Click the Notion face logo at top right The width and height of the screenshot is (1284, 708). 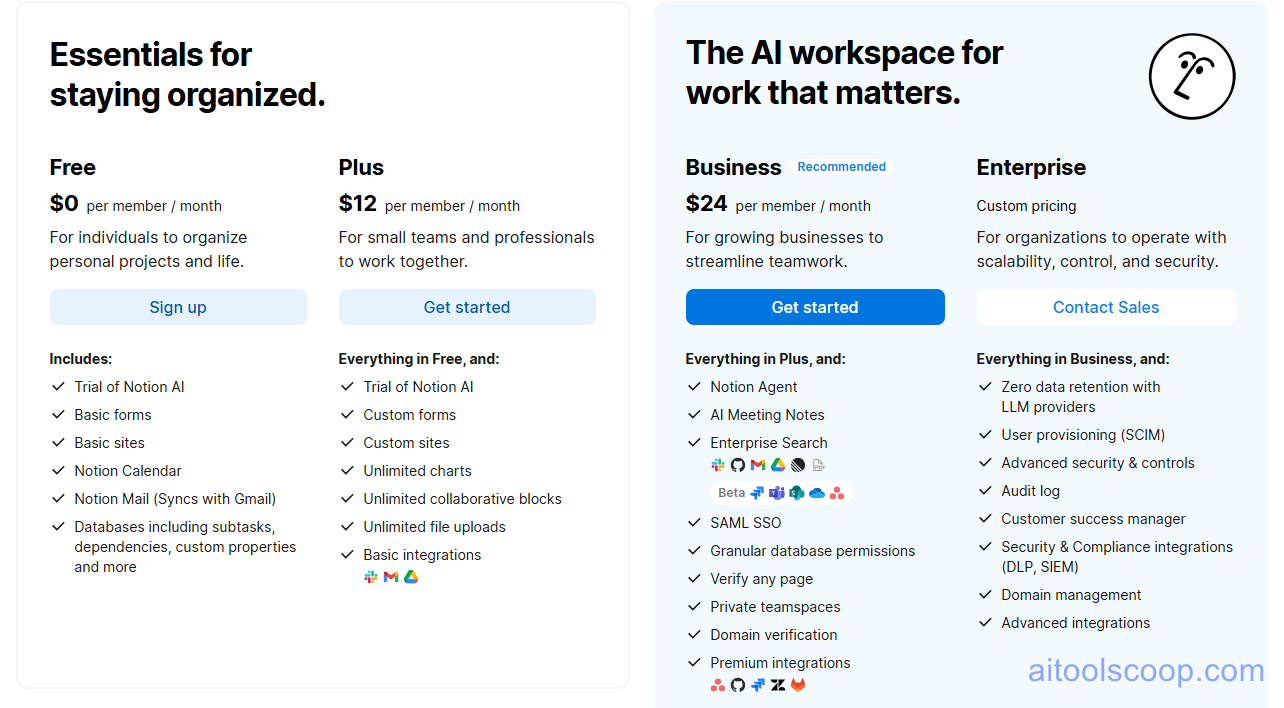pos(1192,76)
